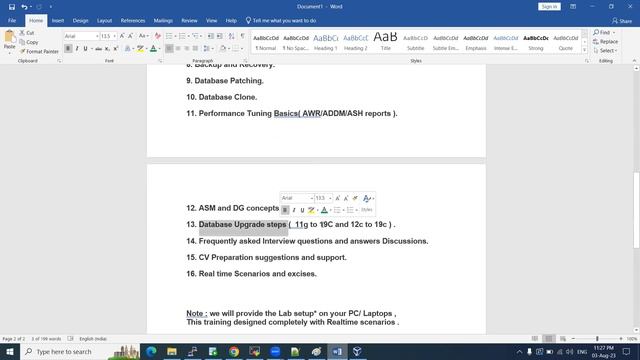Switch to the Insert tab
The height and width of the screenshot is (360, 640).
point(58,20)
